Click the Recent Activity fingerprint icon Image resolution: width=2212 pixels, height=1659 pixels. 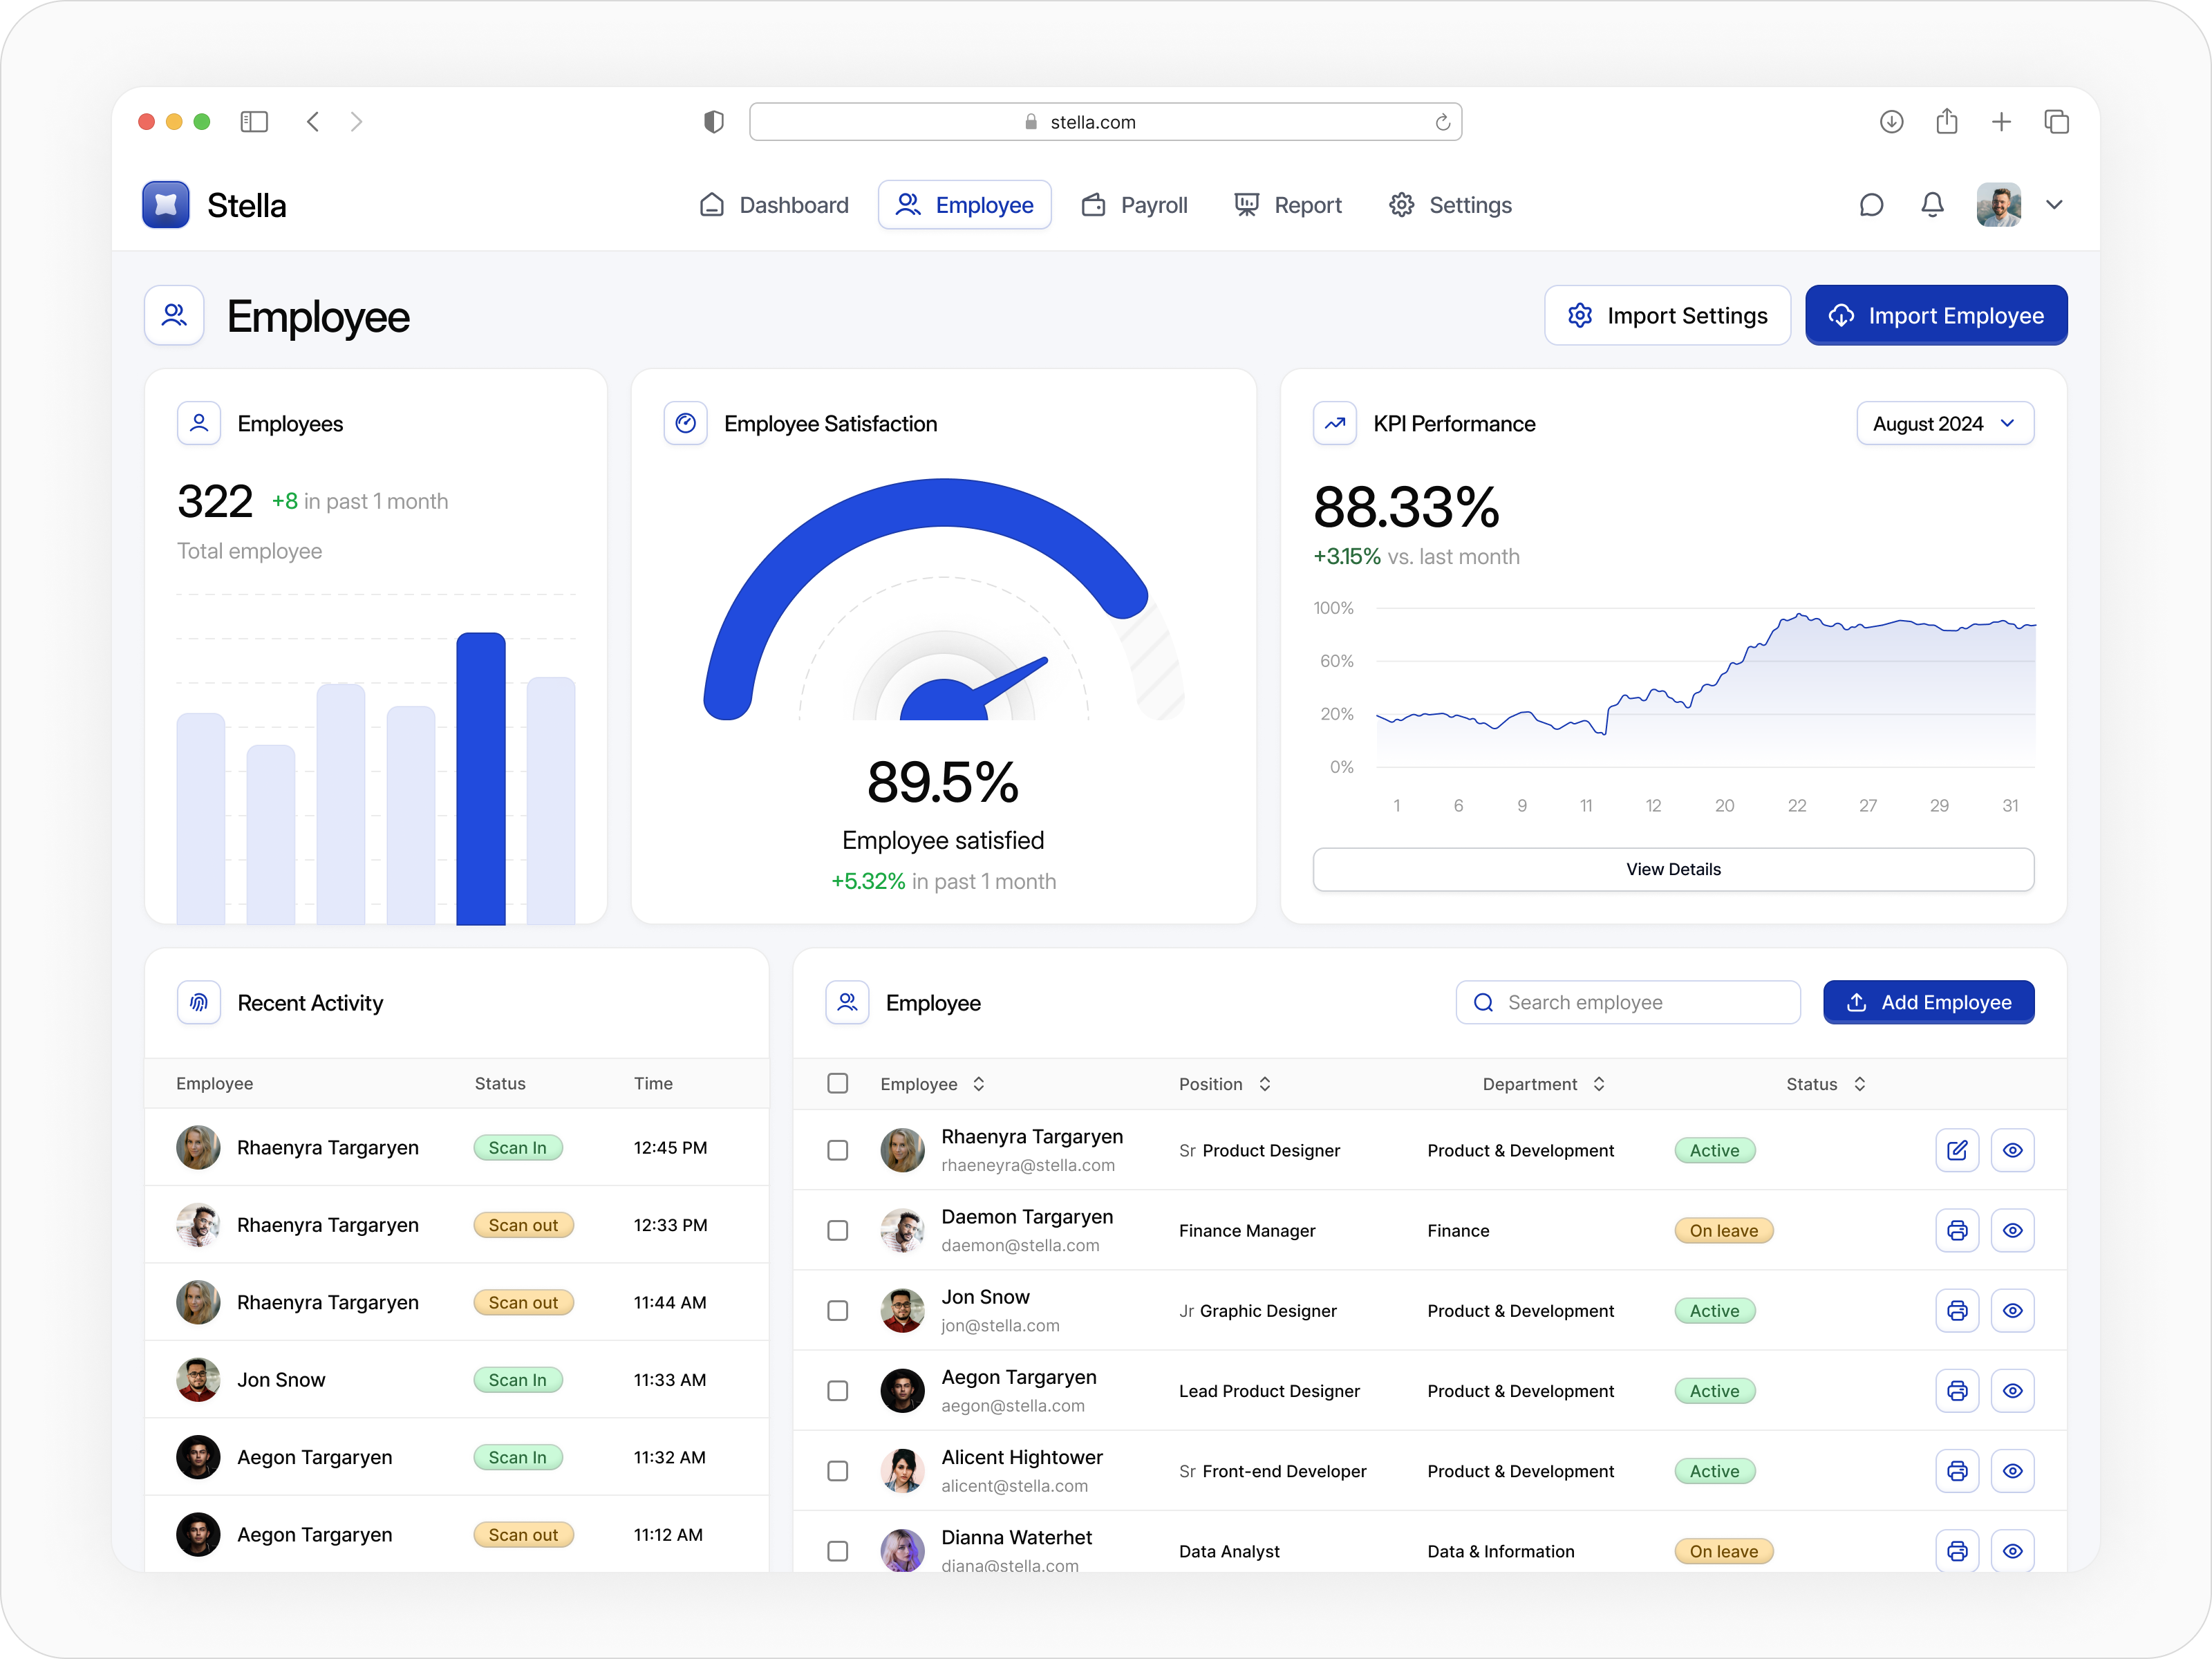(x=199, y=1002)
